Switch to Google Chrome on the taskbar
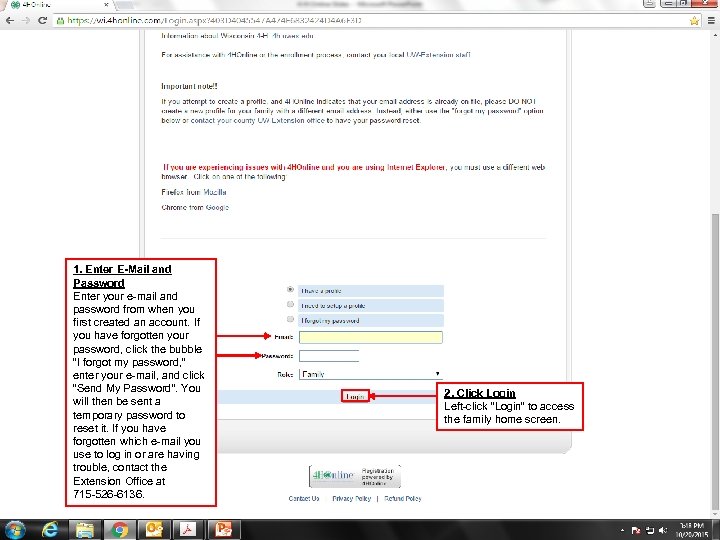Image resolution: width=720 pixels, height=540 pixels. click(x=120, y=530)
